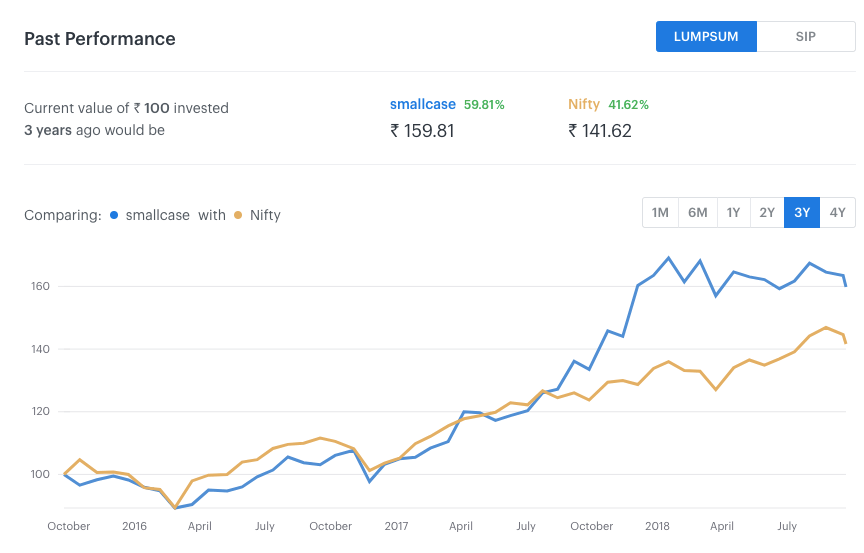Click the 160 y-axis label

point(40,286)
